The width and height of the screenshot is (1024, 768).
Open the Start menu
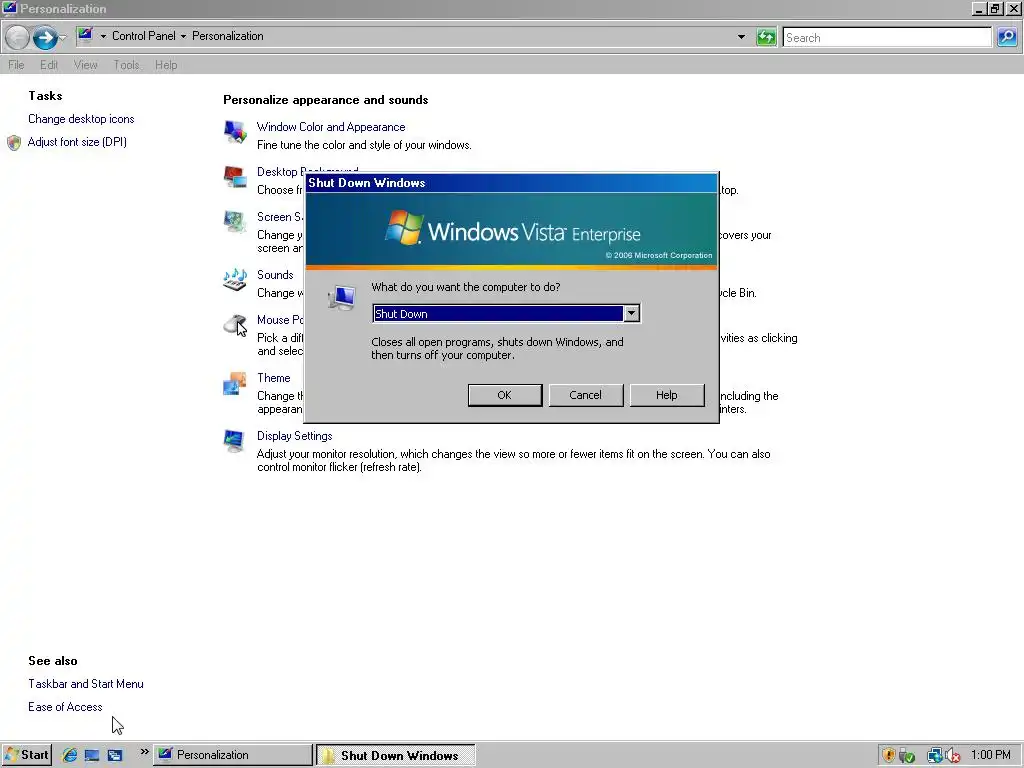click(26, 755)
